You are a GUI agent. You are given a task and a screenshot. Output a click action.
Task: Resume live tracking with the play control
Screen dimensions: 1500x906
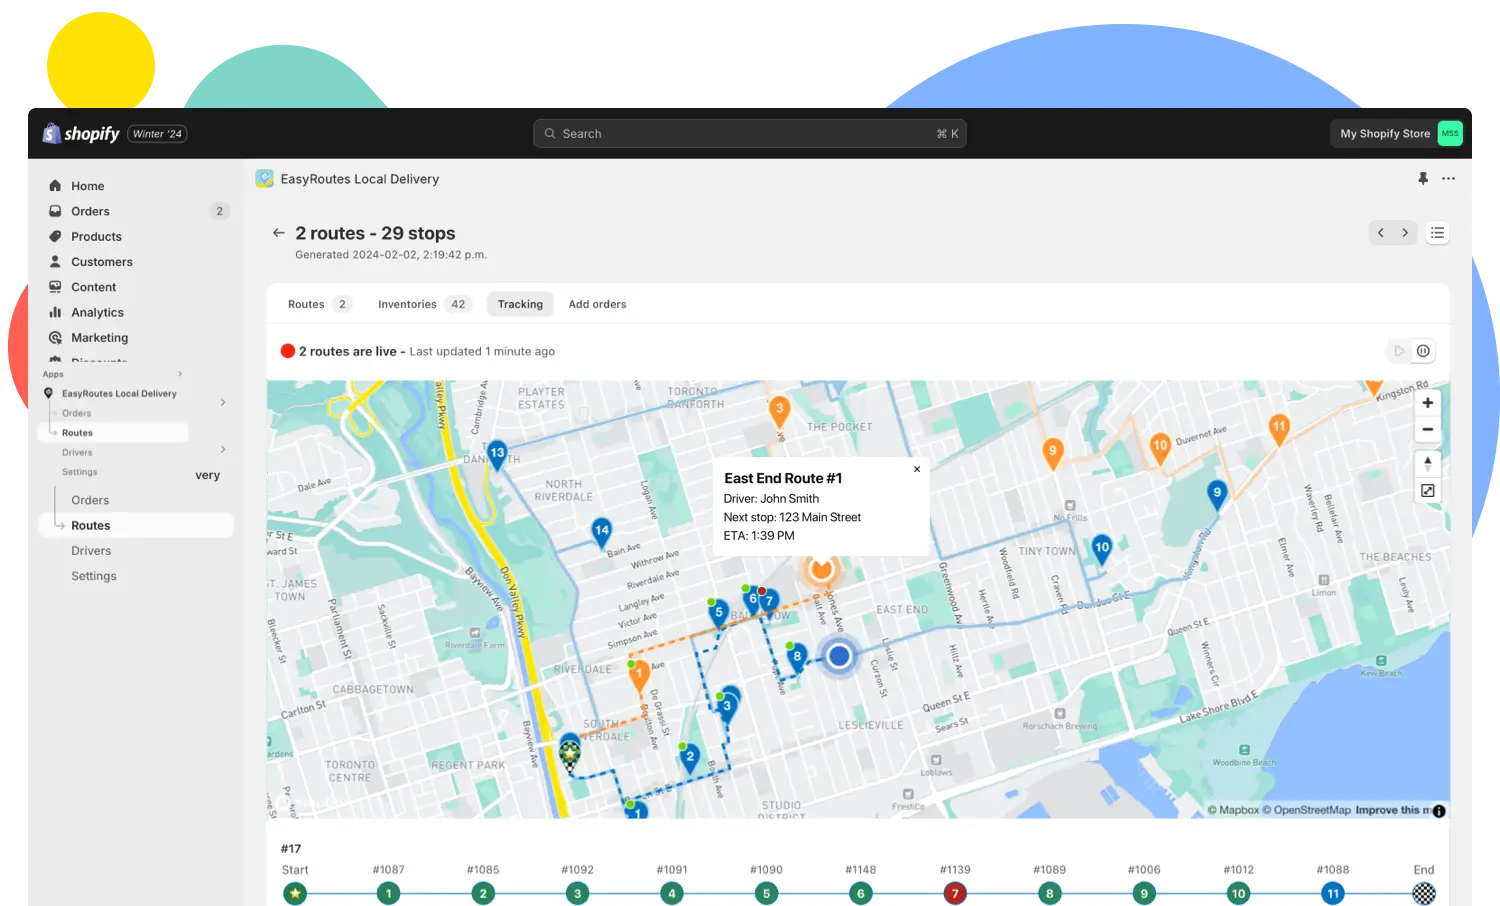[x=1399, y=351]
